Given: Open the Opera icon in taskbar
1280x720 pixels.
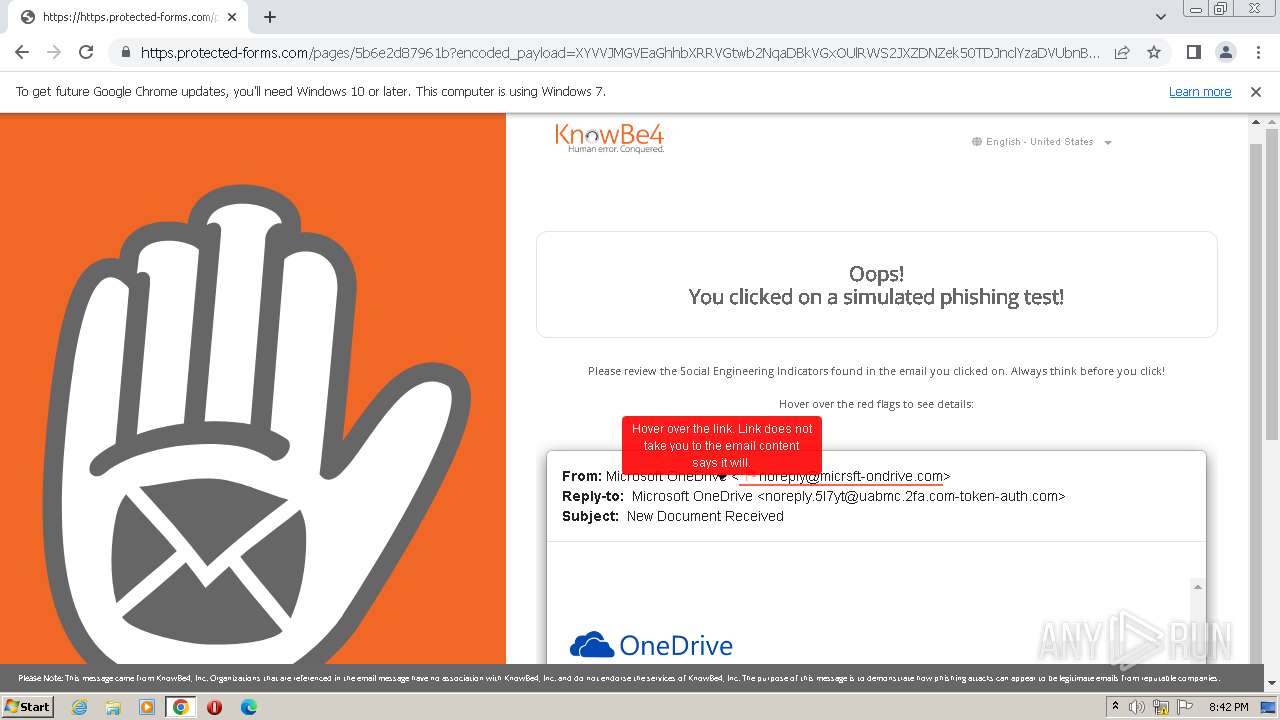Looking at the screenshot, I should [x=215, y=707].
